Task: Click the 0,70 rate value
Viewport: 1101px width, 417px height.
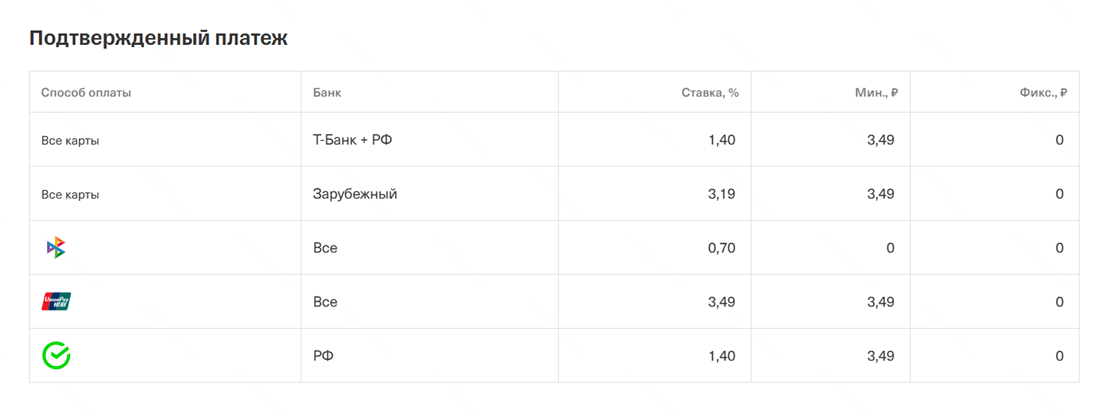Action: point(721,249)
